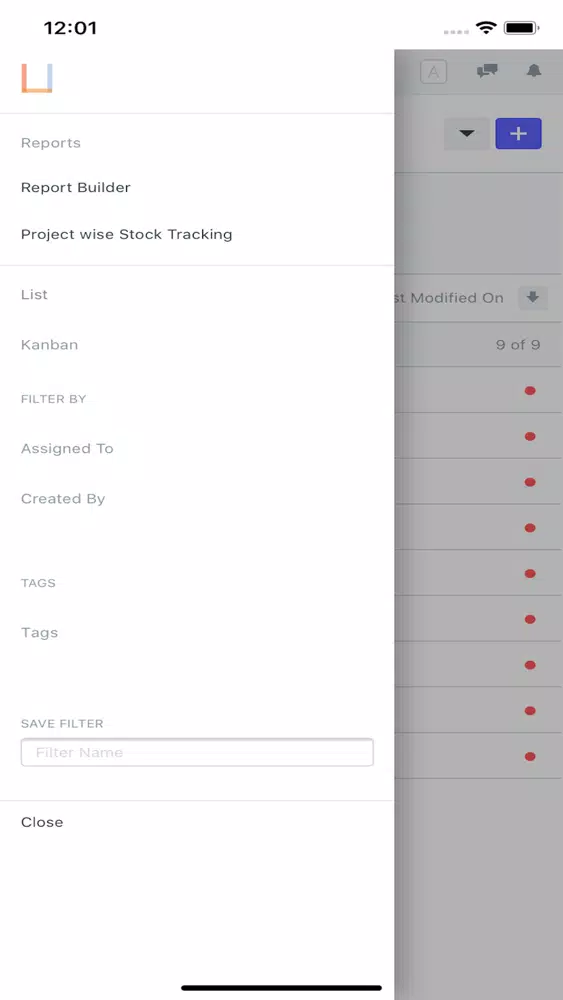Screen dimensions: 563x1000
Task: Switch to Kanban view
Action: [x=50, y=345]
